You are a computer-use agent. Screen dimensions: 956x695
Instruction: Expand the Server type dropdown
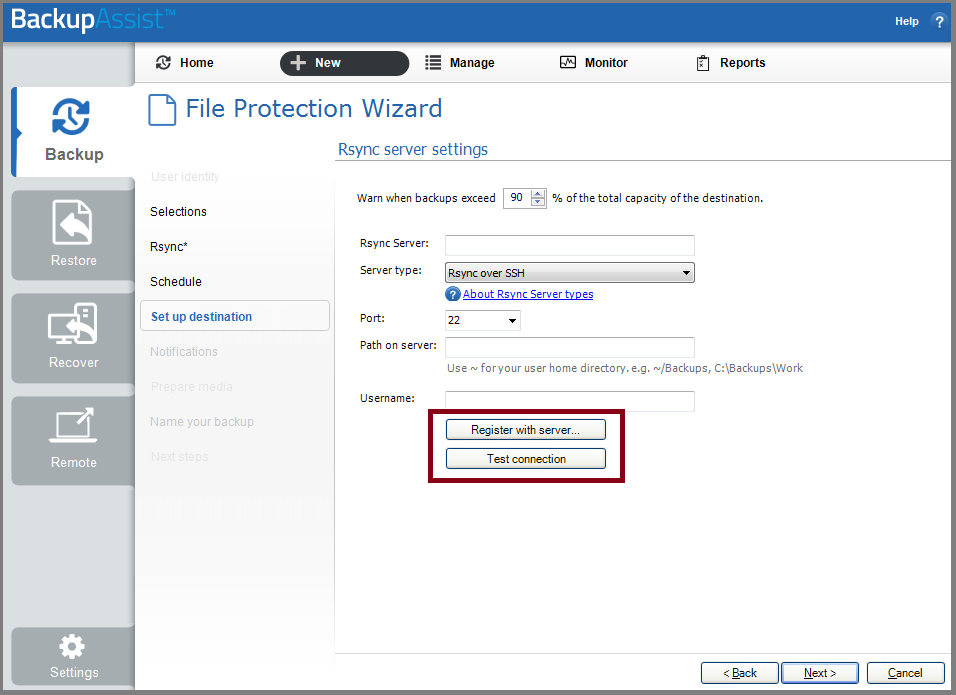click(x=686, y=272)
